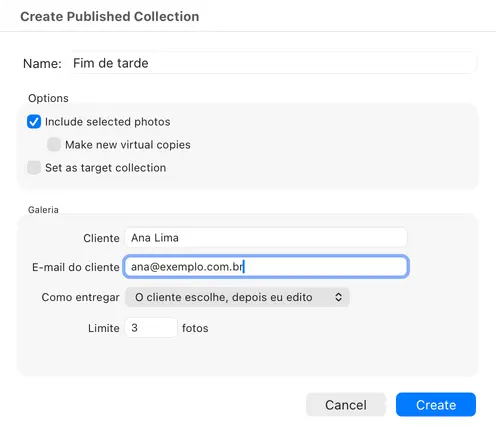Click the Options section heading
The height and width of the screenshot is (432, 496).
coord(48,98)
